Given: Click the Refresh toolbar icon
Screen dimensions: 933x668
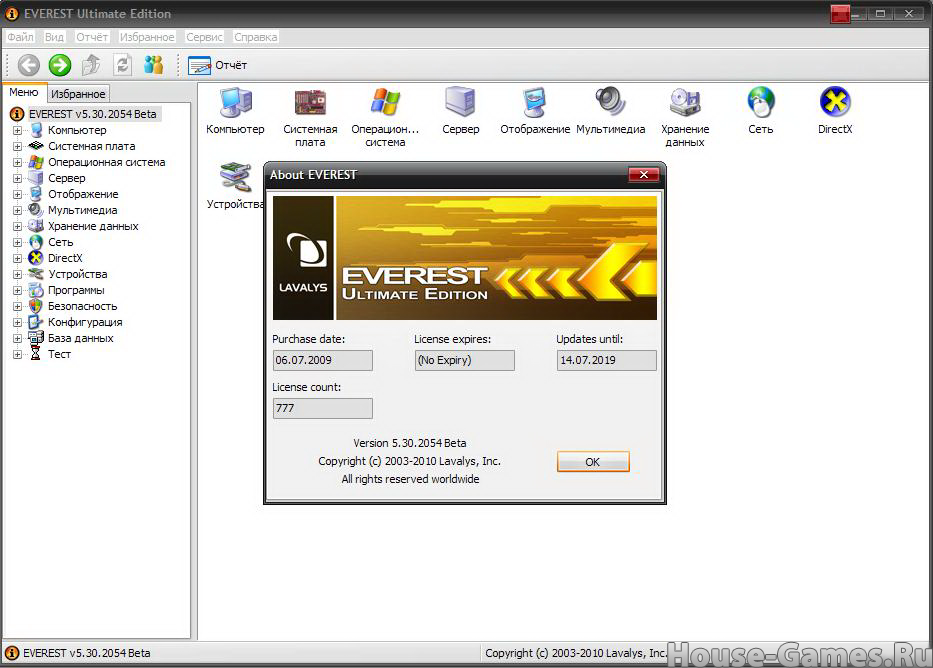Looking at the screenshot, I should [123, 65].
